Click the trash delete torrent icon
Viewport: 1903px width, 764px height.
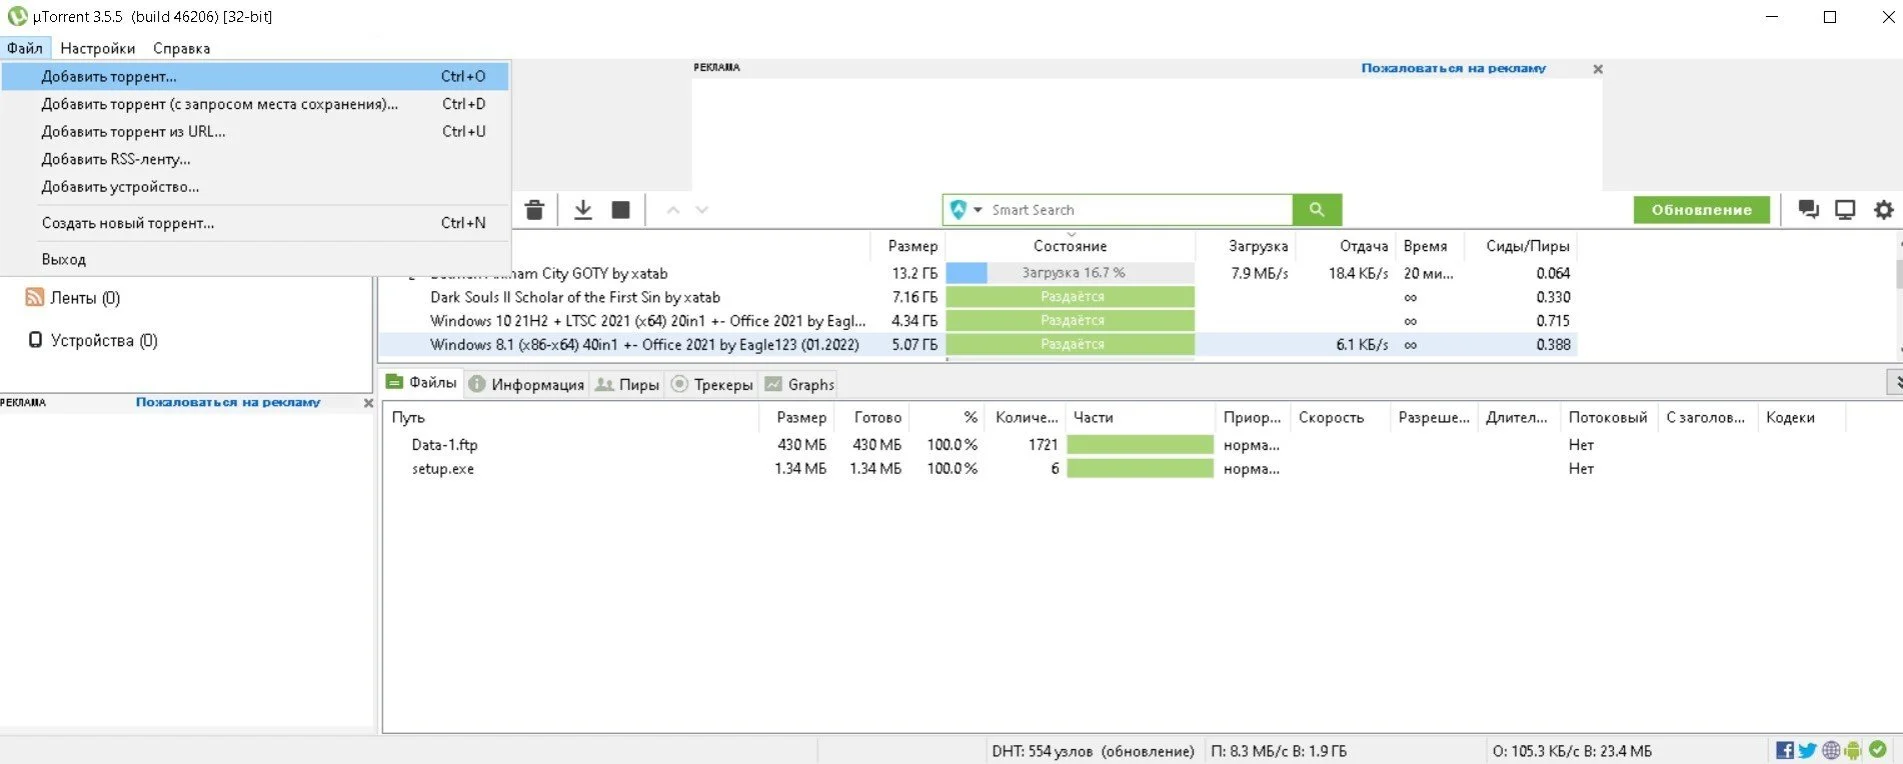(534, 210)
